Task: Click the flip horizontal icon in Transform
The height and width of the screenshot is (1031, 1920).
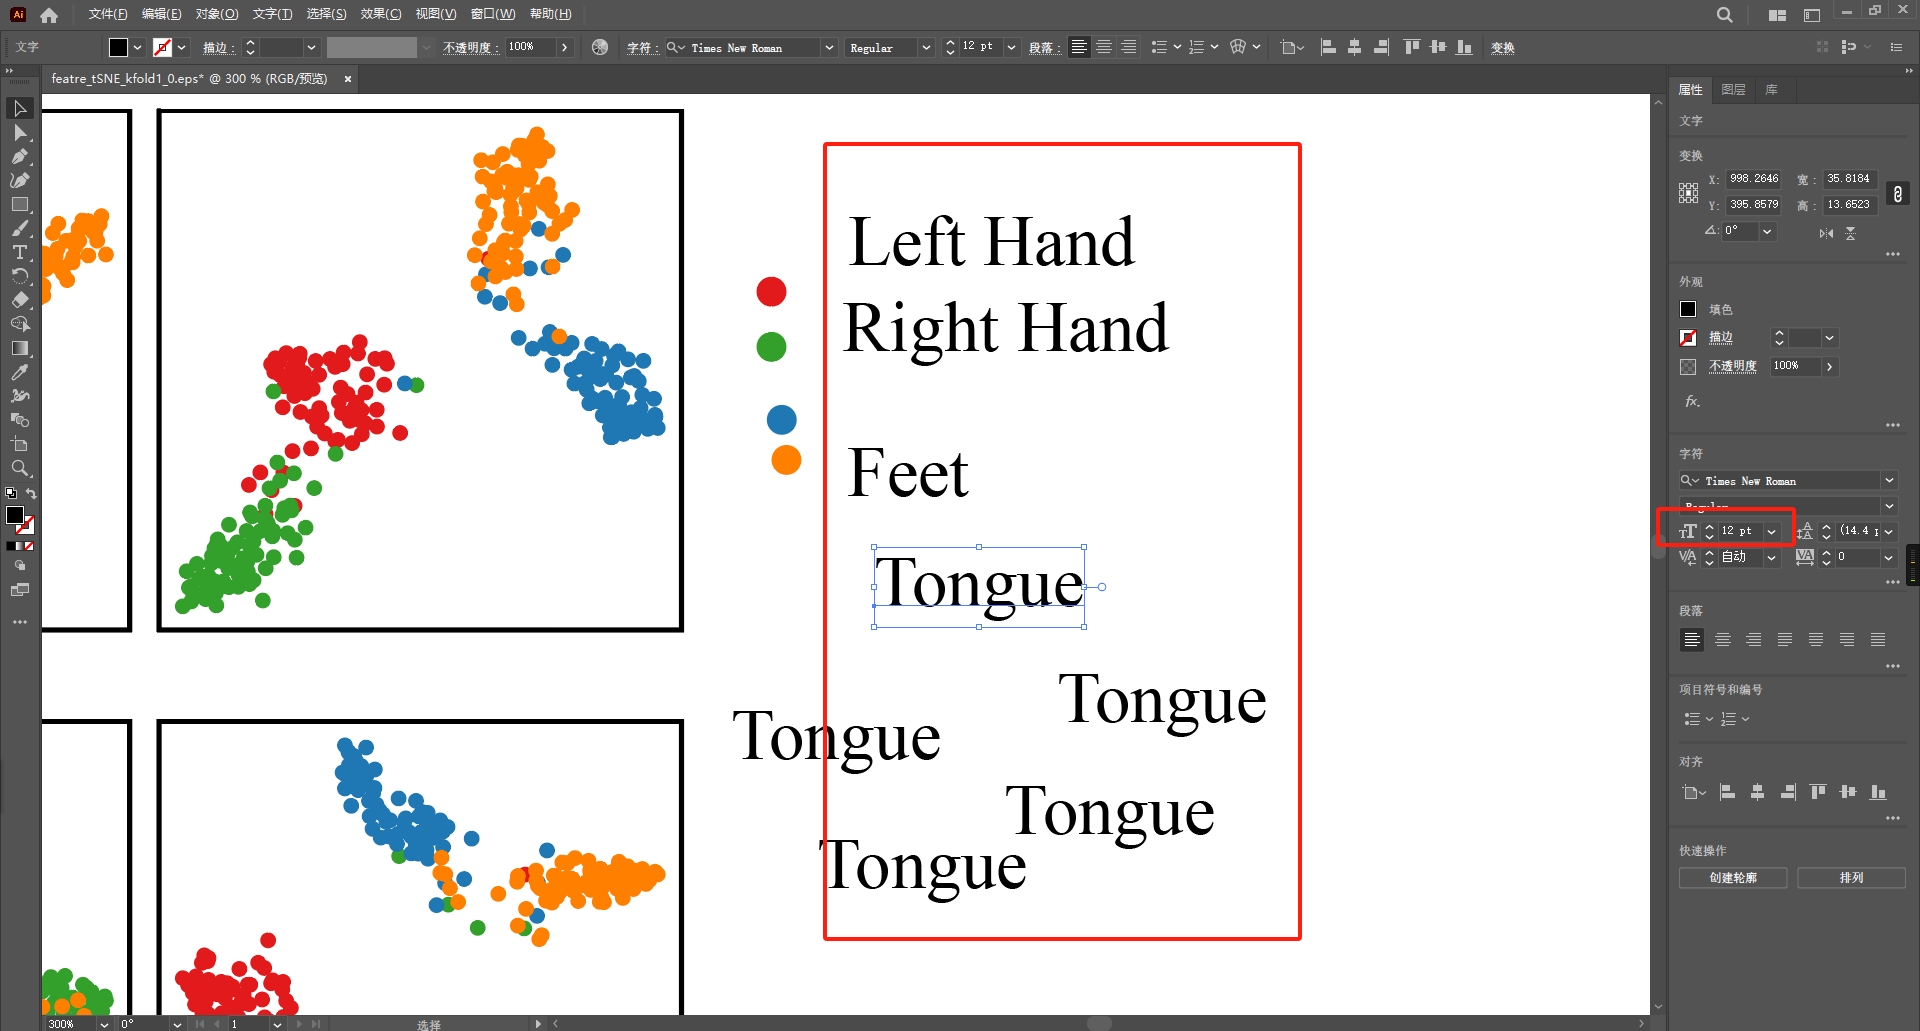Action: click(x=1826, y=233)
